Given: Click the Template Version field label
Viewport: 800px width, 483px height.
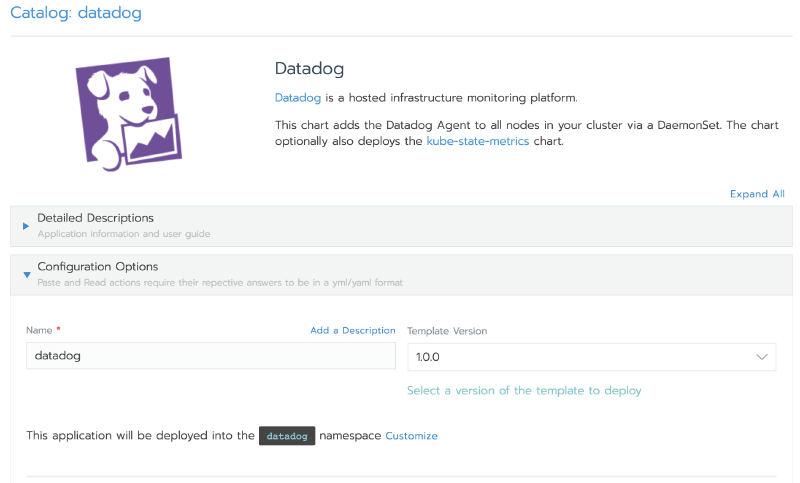Looking at the screenshot, I should pyautogui.click(x=447, y=331).
